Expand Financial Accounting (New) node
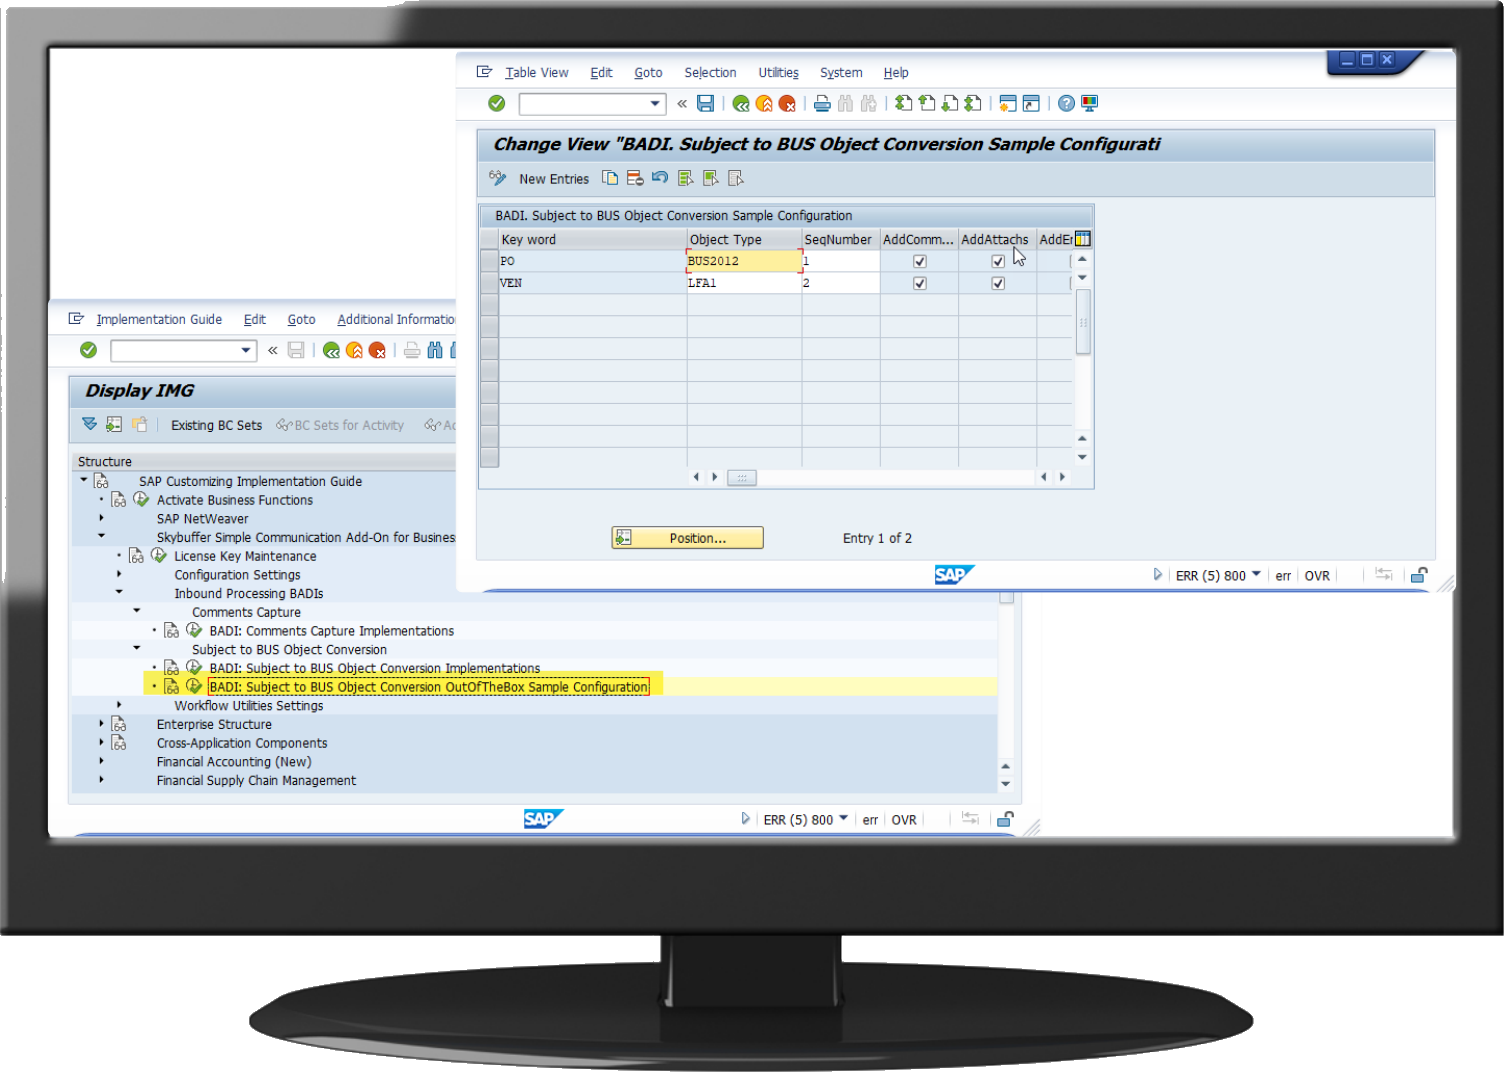 [x=101, y=761]
